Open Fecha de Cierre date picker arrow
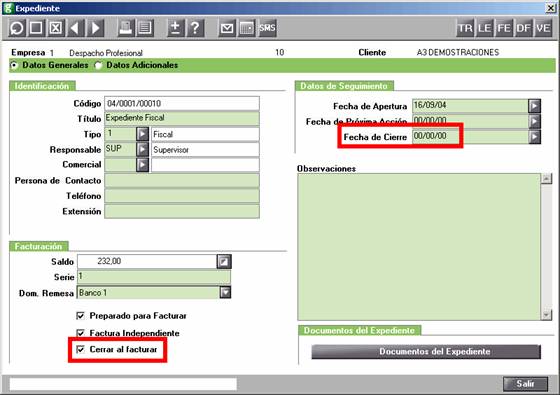This screenshot has width=560, height=395. pos(534,136)
